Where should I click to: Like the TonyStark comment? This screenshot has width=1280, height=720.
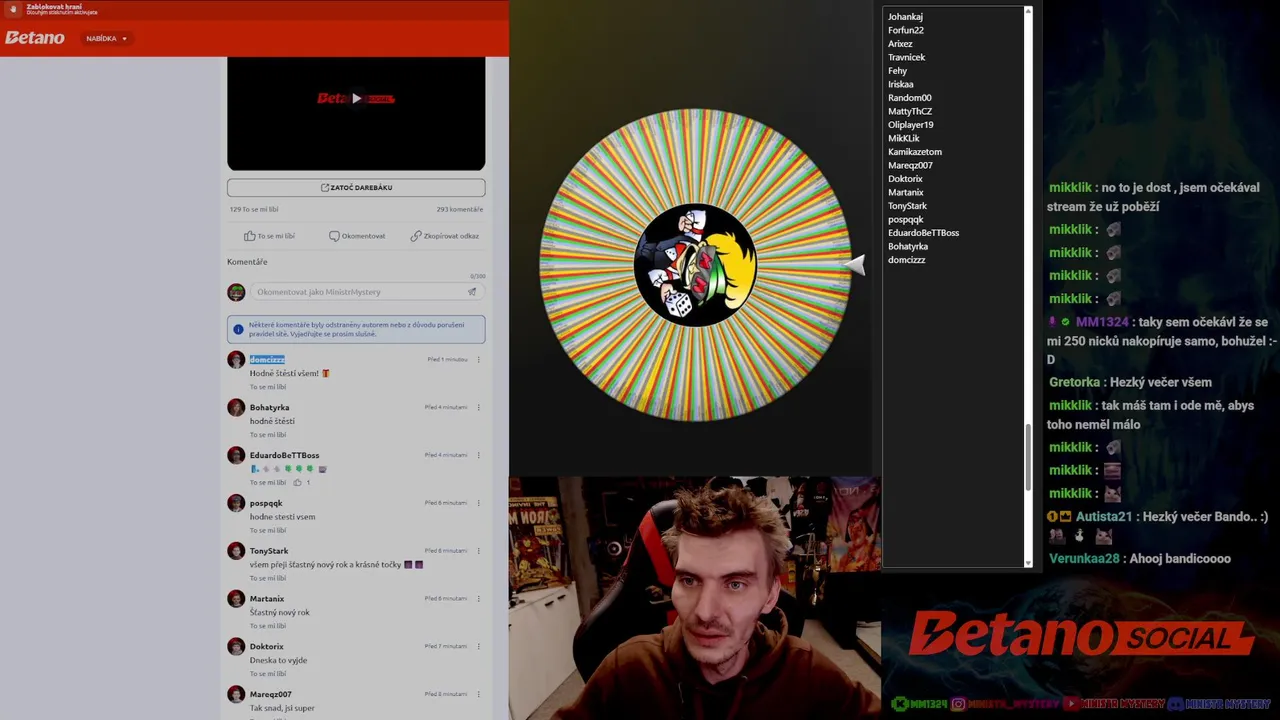268,578
